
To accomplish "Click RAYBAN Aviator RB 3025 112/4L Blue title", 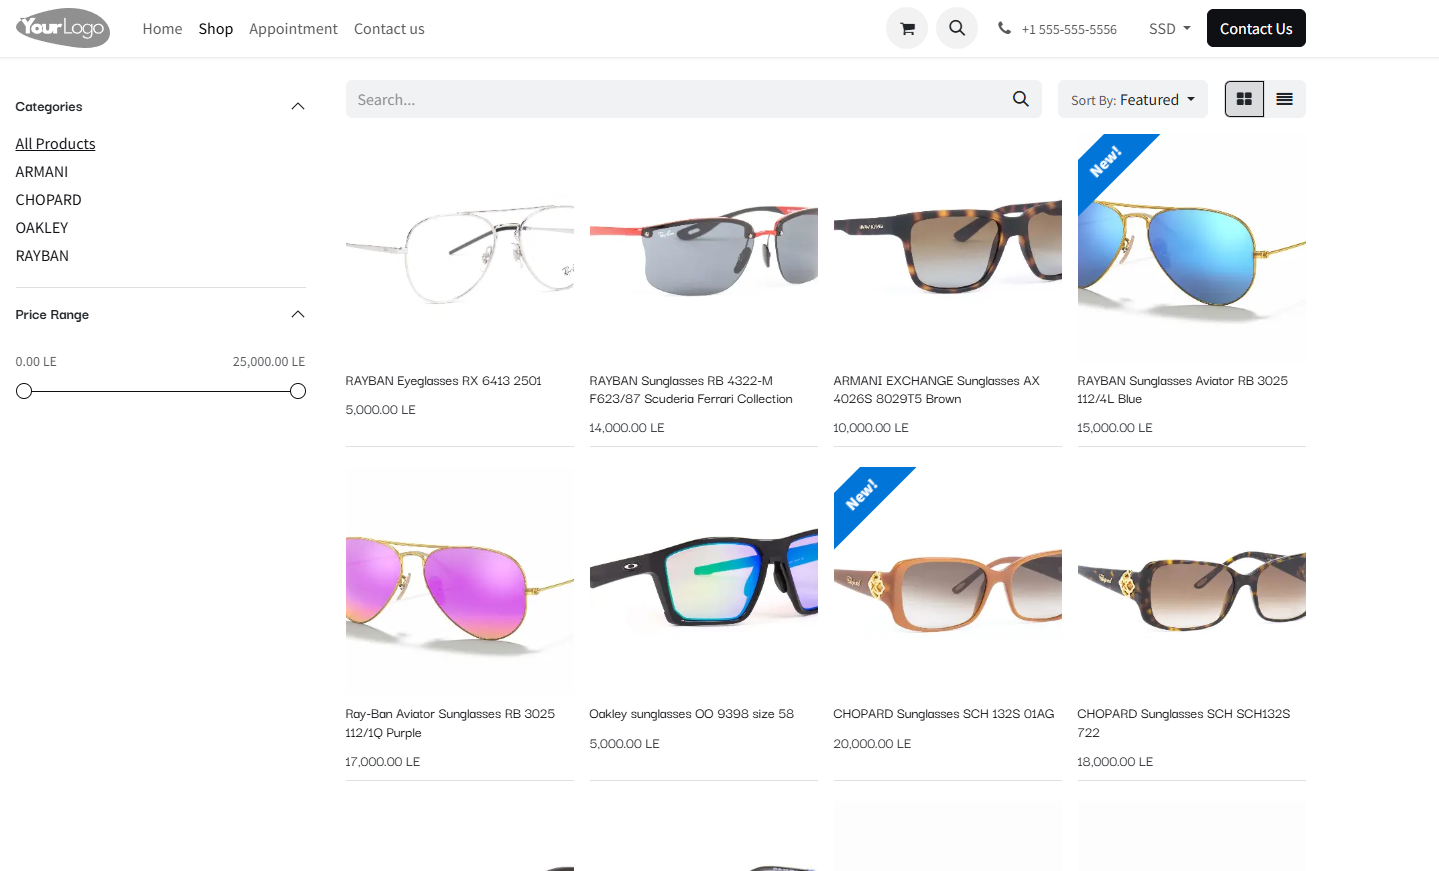I will (1183, 390).
